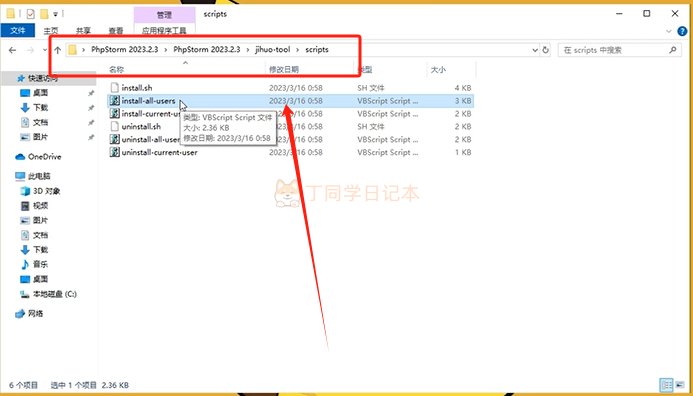This screenshot has height=396, width=693.
Task: Select the install-current-user script icon
Action: [x=114, y=114]
